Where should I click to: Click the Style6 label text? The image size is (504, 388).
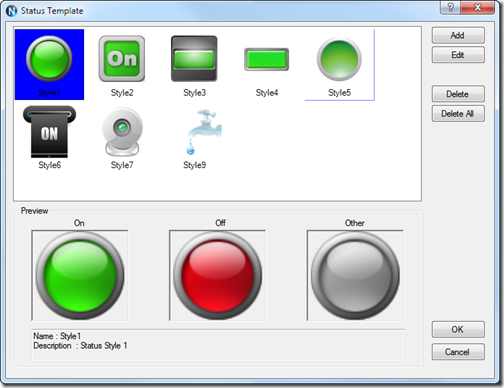49,165
